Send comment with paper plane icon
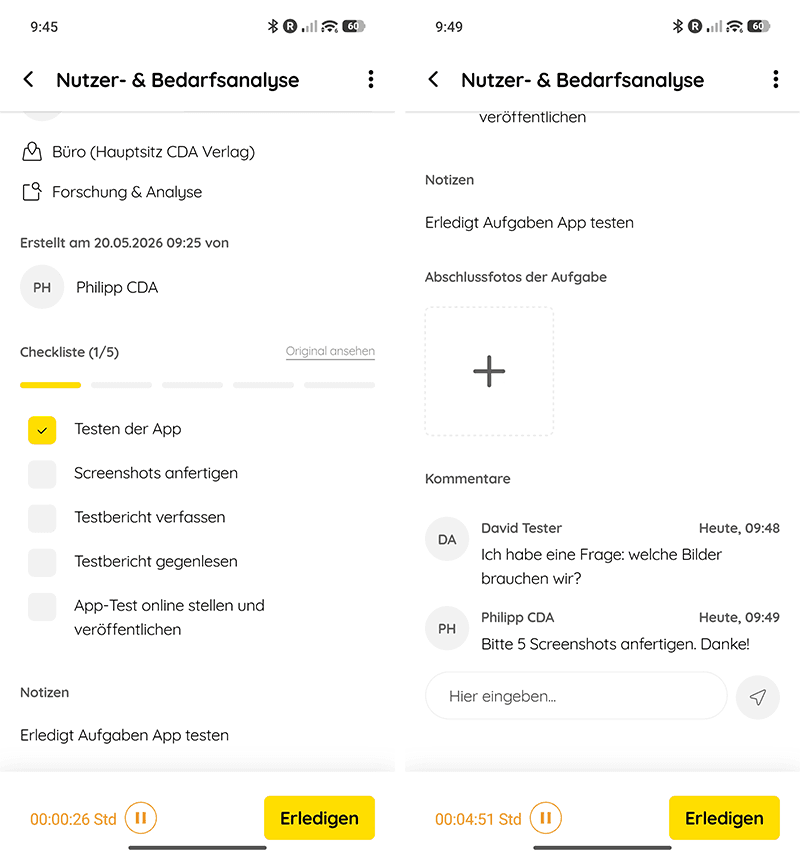Viewport: 800px width, 856px height. 757,697
